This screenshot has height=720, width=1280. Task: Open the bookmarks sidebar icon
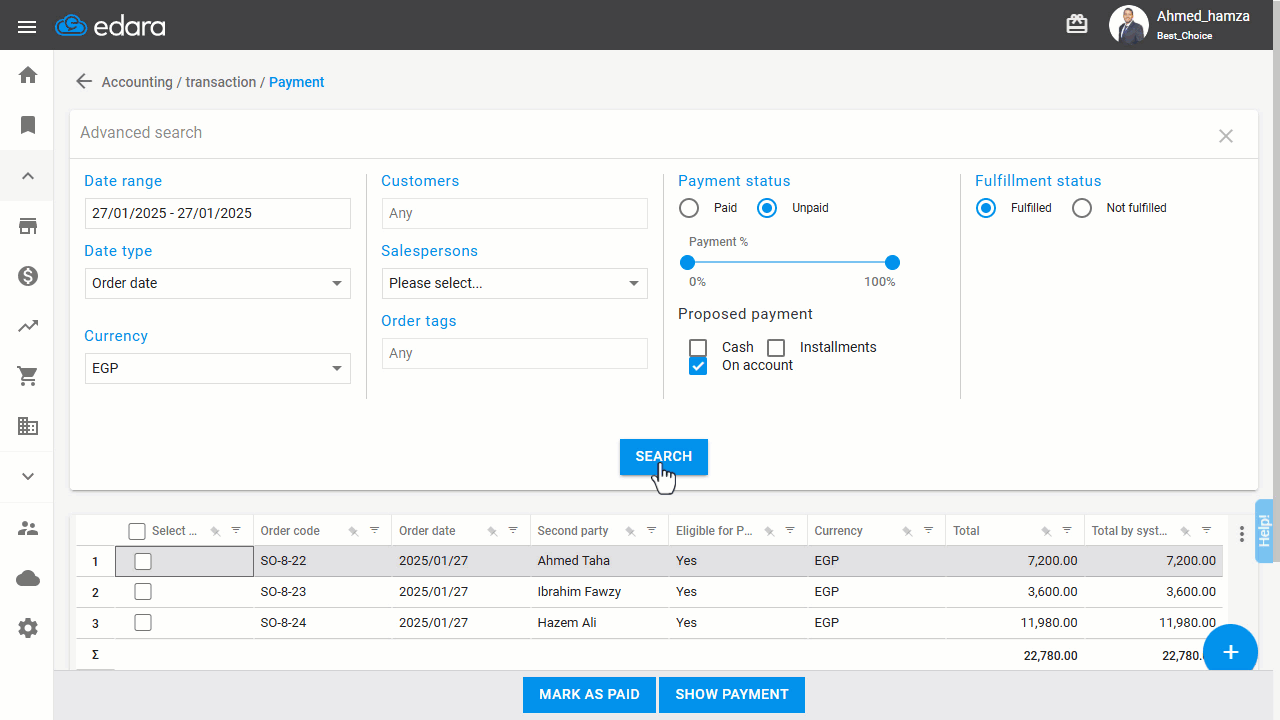point(28,125)
